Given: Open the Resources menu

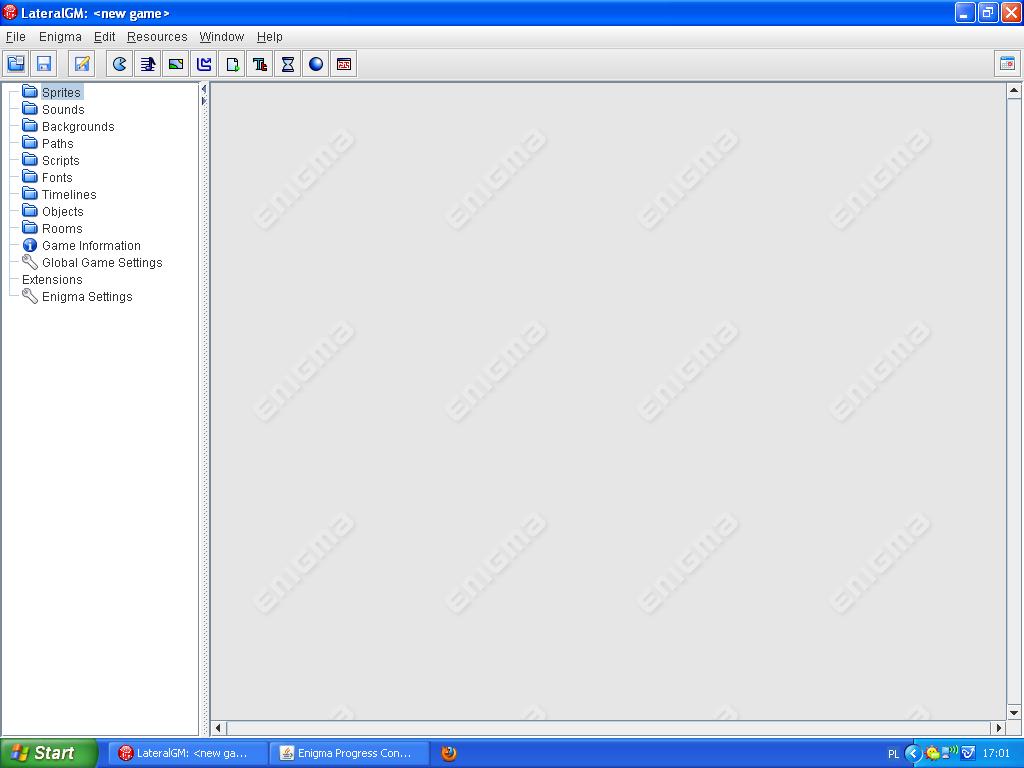Looking at the screenshot, I should 157,37.
